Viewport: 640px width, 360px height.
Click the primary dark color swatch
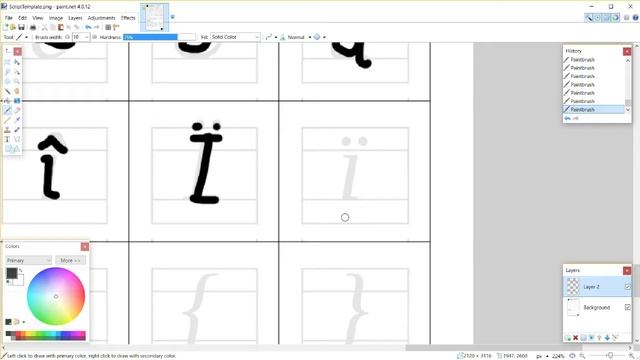tap(11, 273)
